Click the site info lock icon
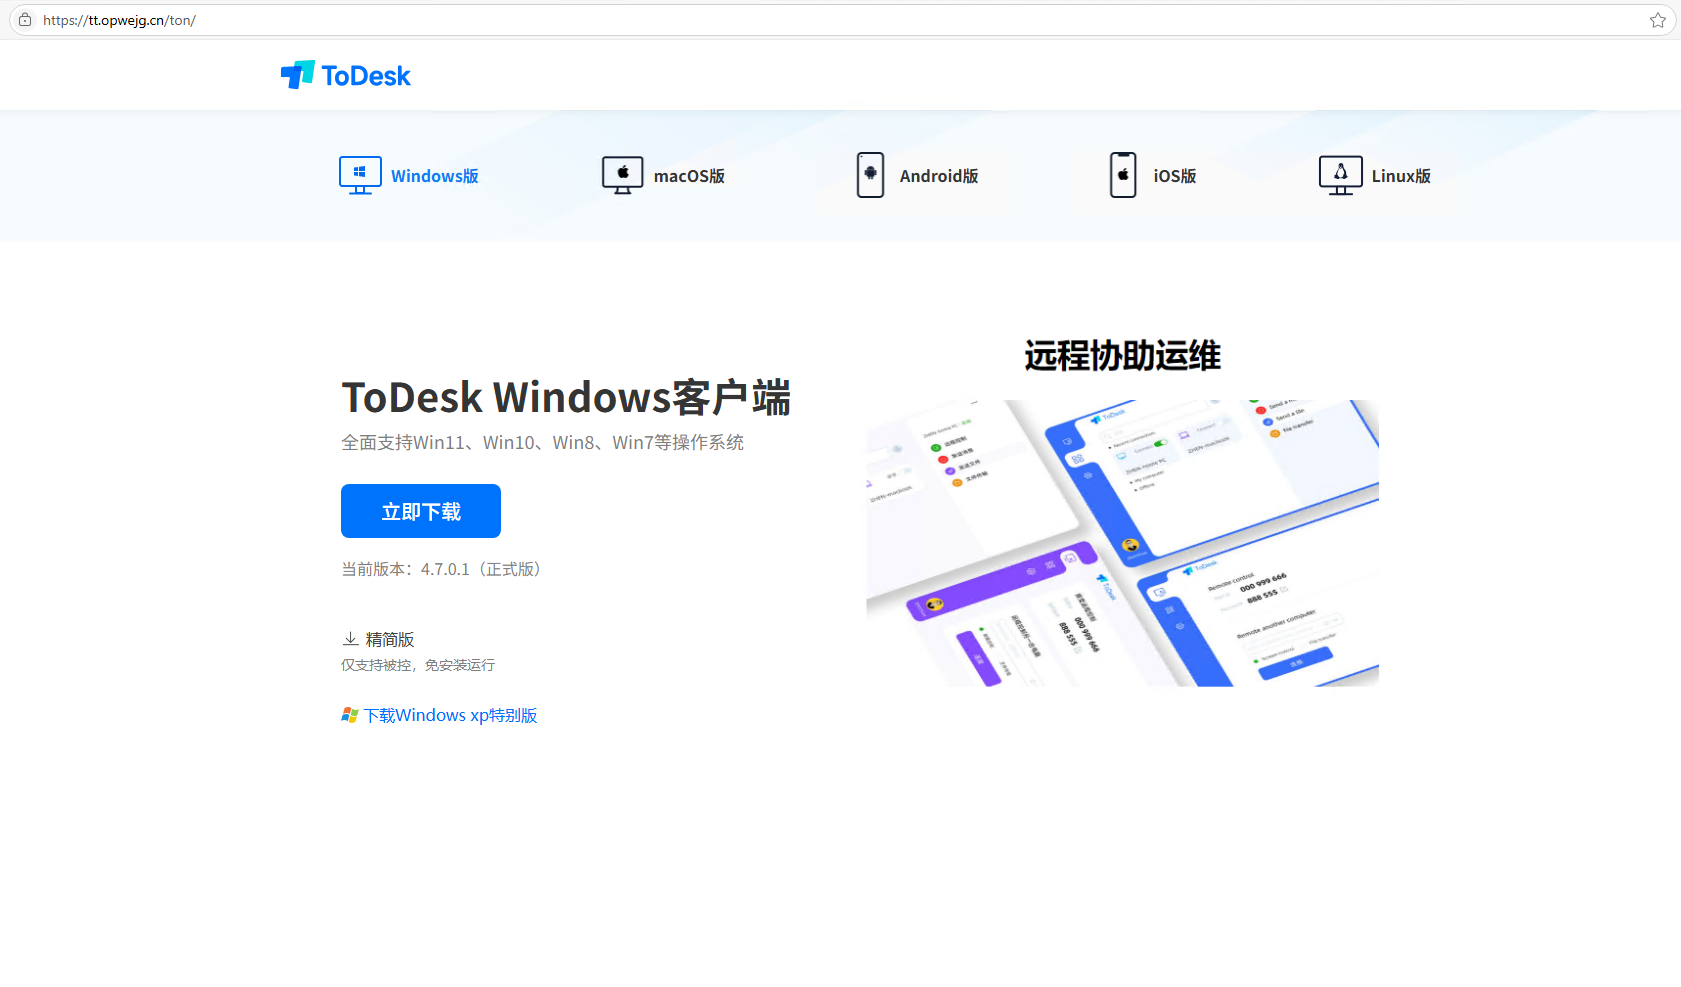Viewport: 1681px width, 987px height. click(x=25, y=20)
